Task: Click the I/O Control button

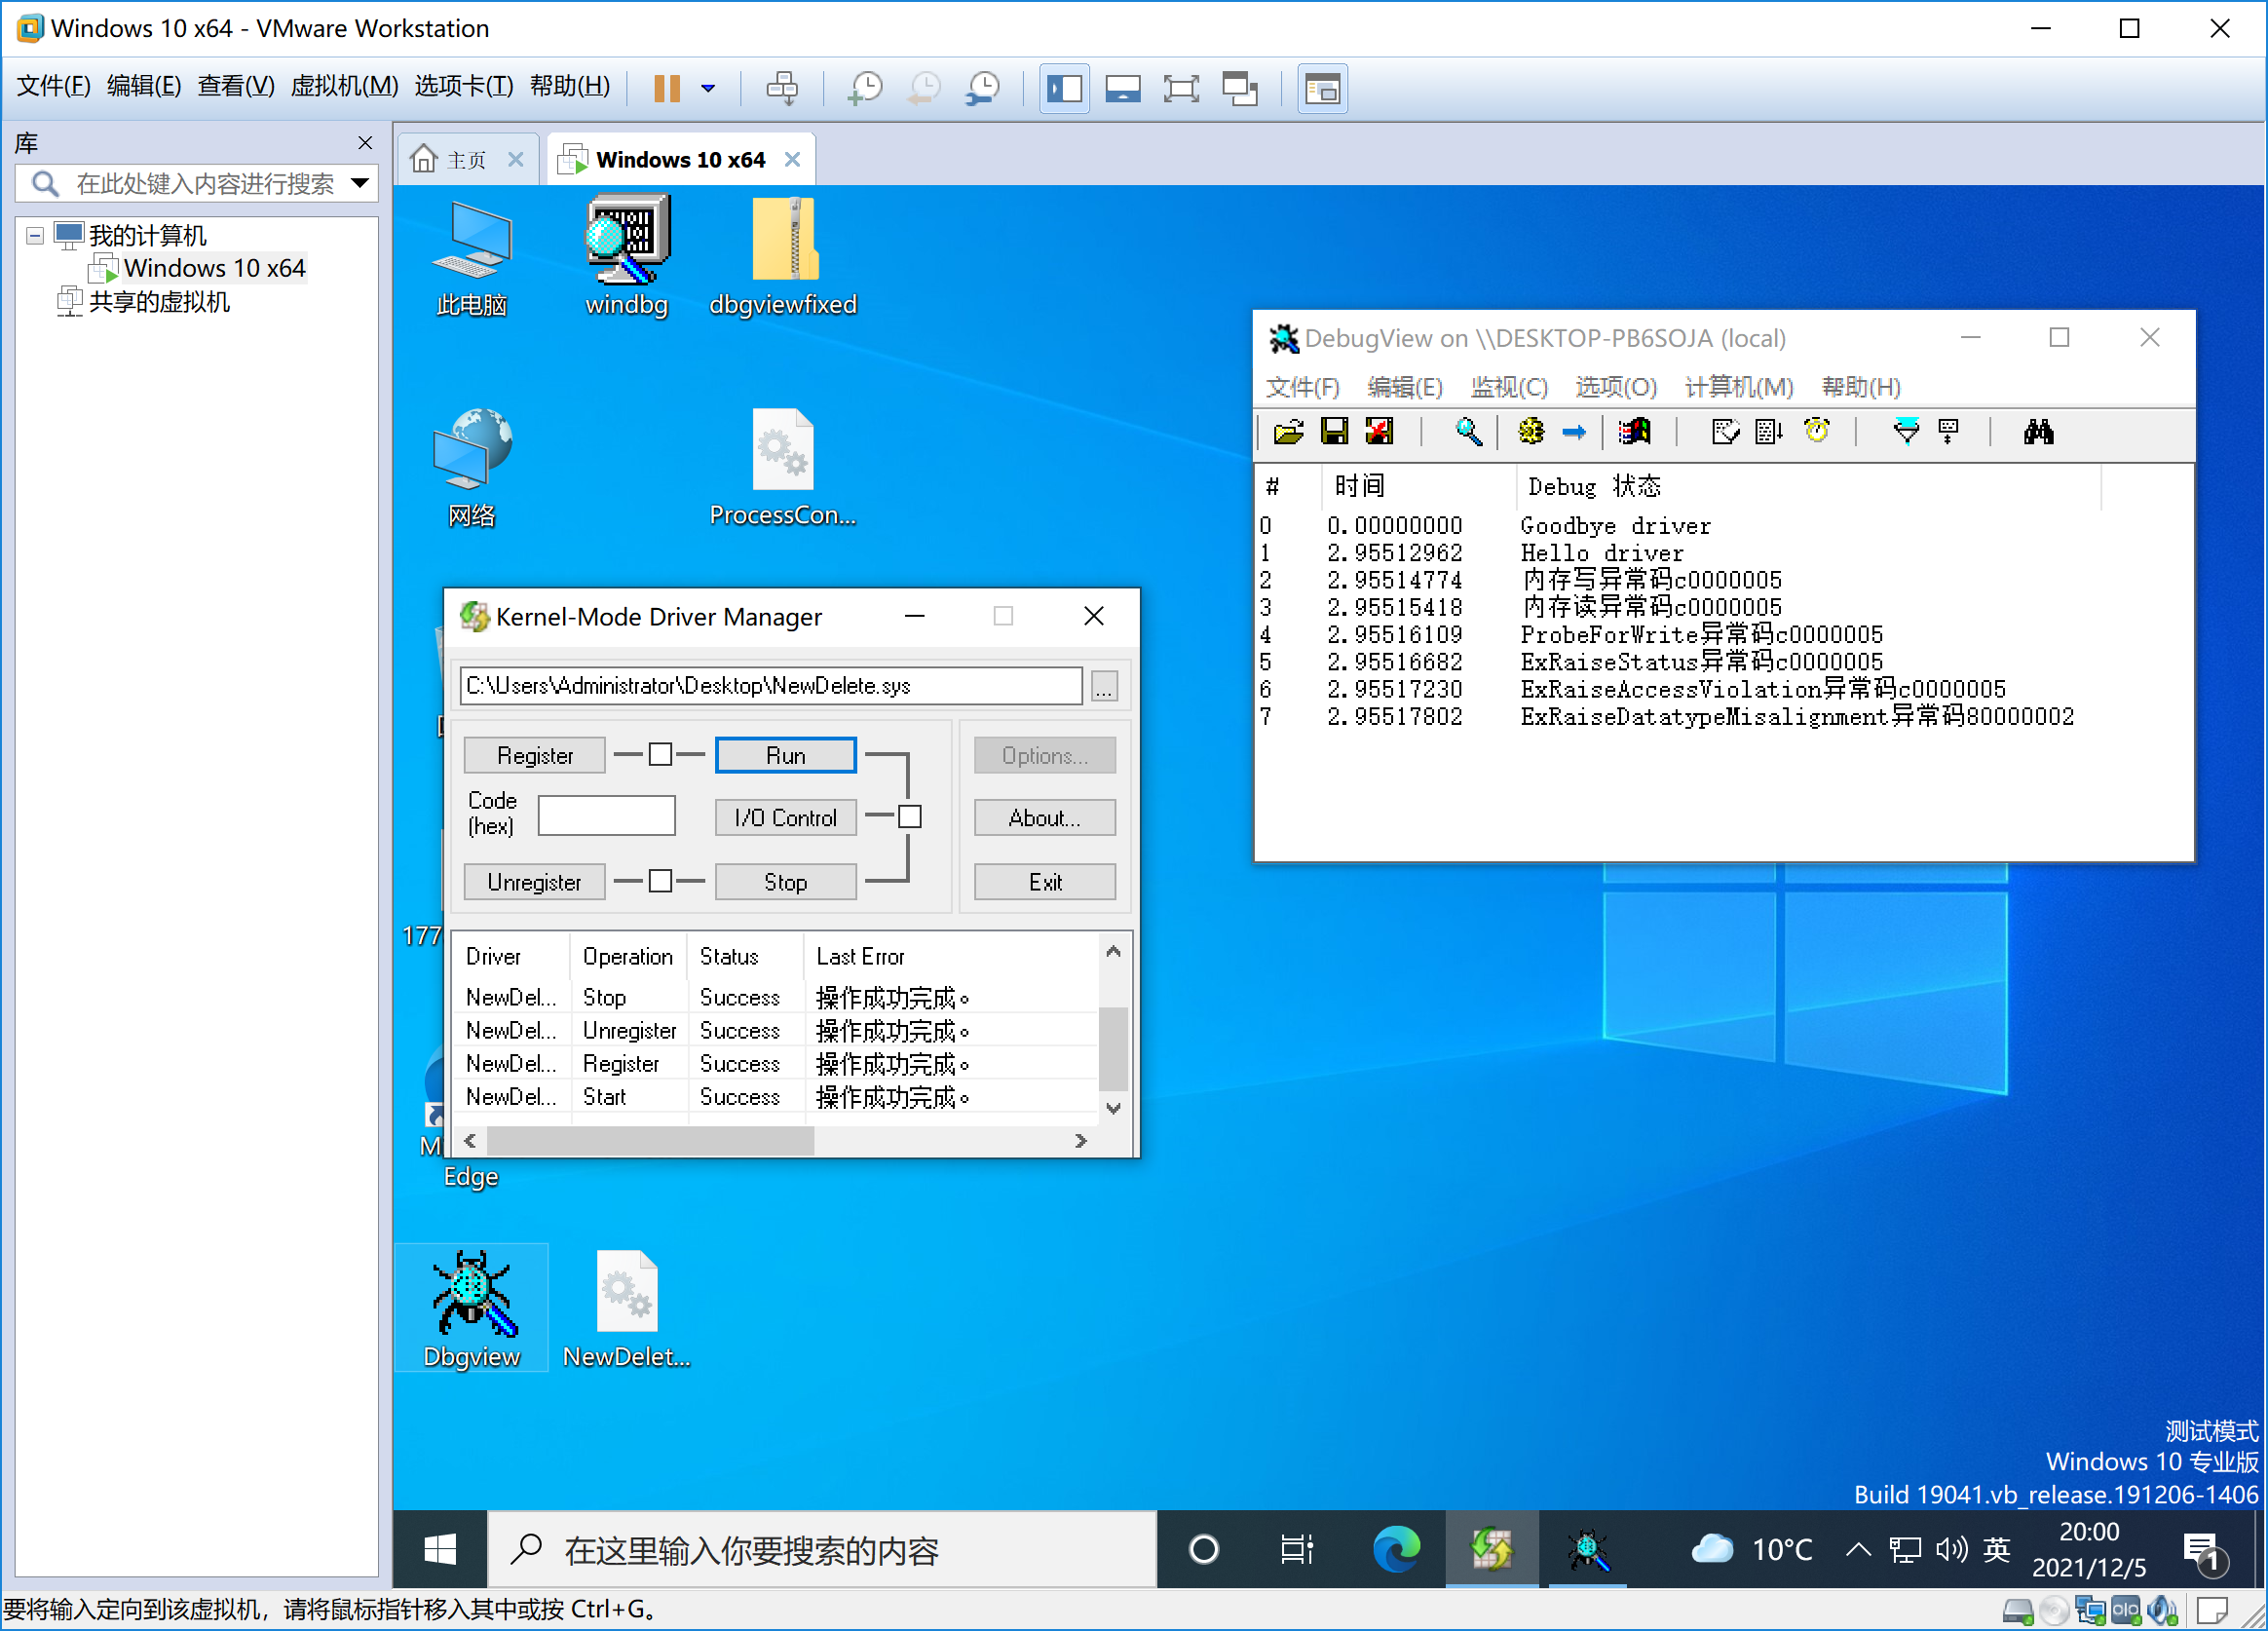Action: coord(785,817)
